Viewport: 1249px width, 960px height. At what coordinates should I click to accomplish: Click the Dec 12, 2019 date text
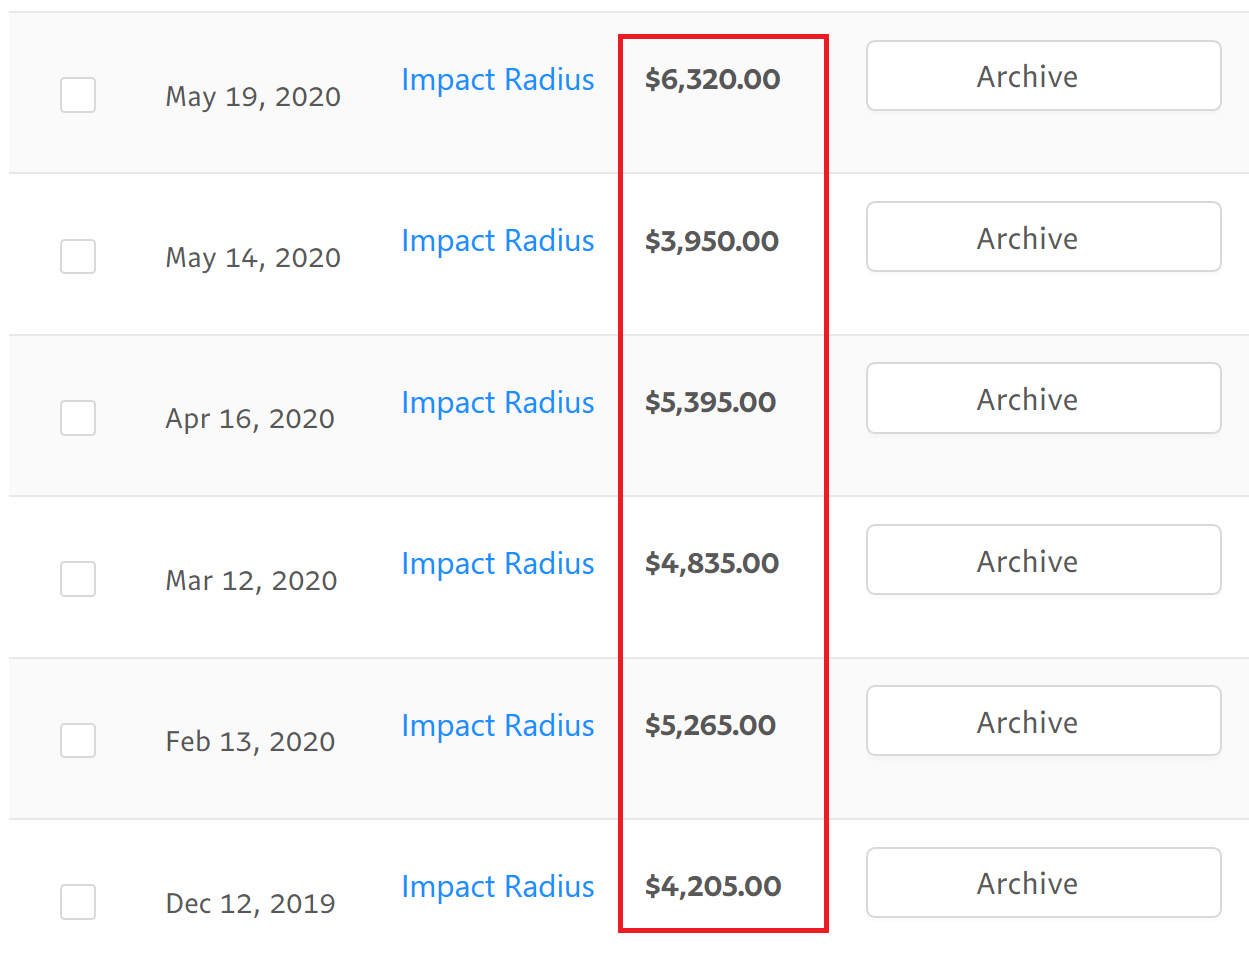251,904
